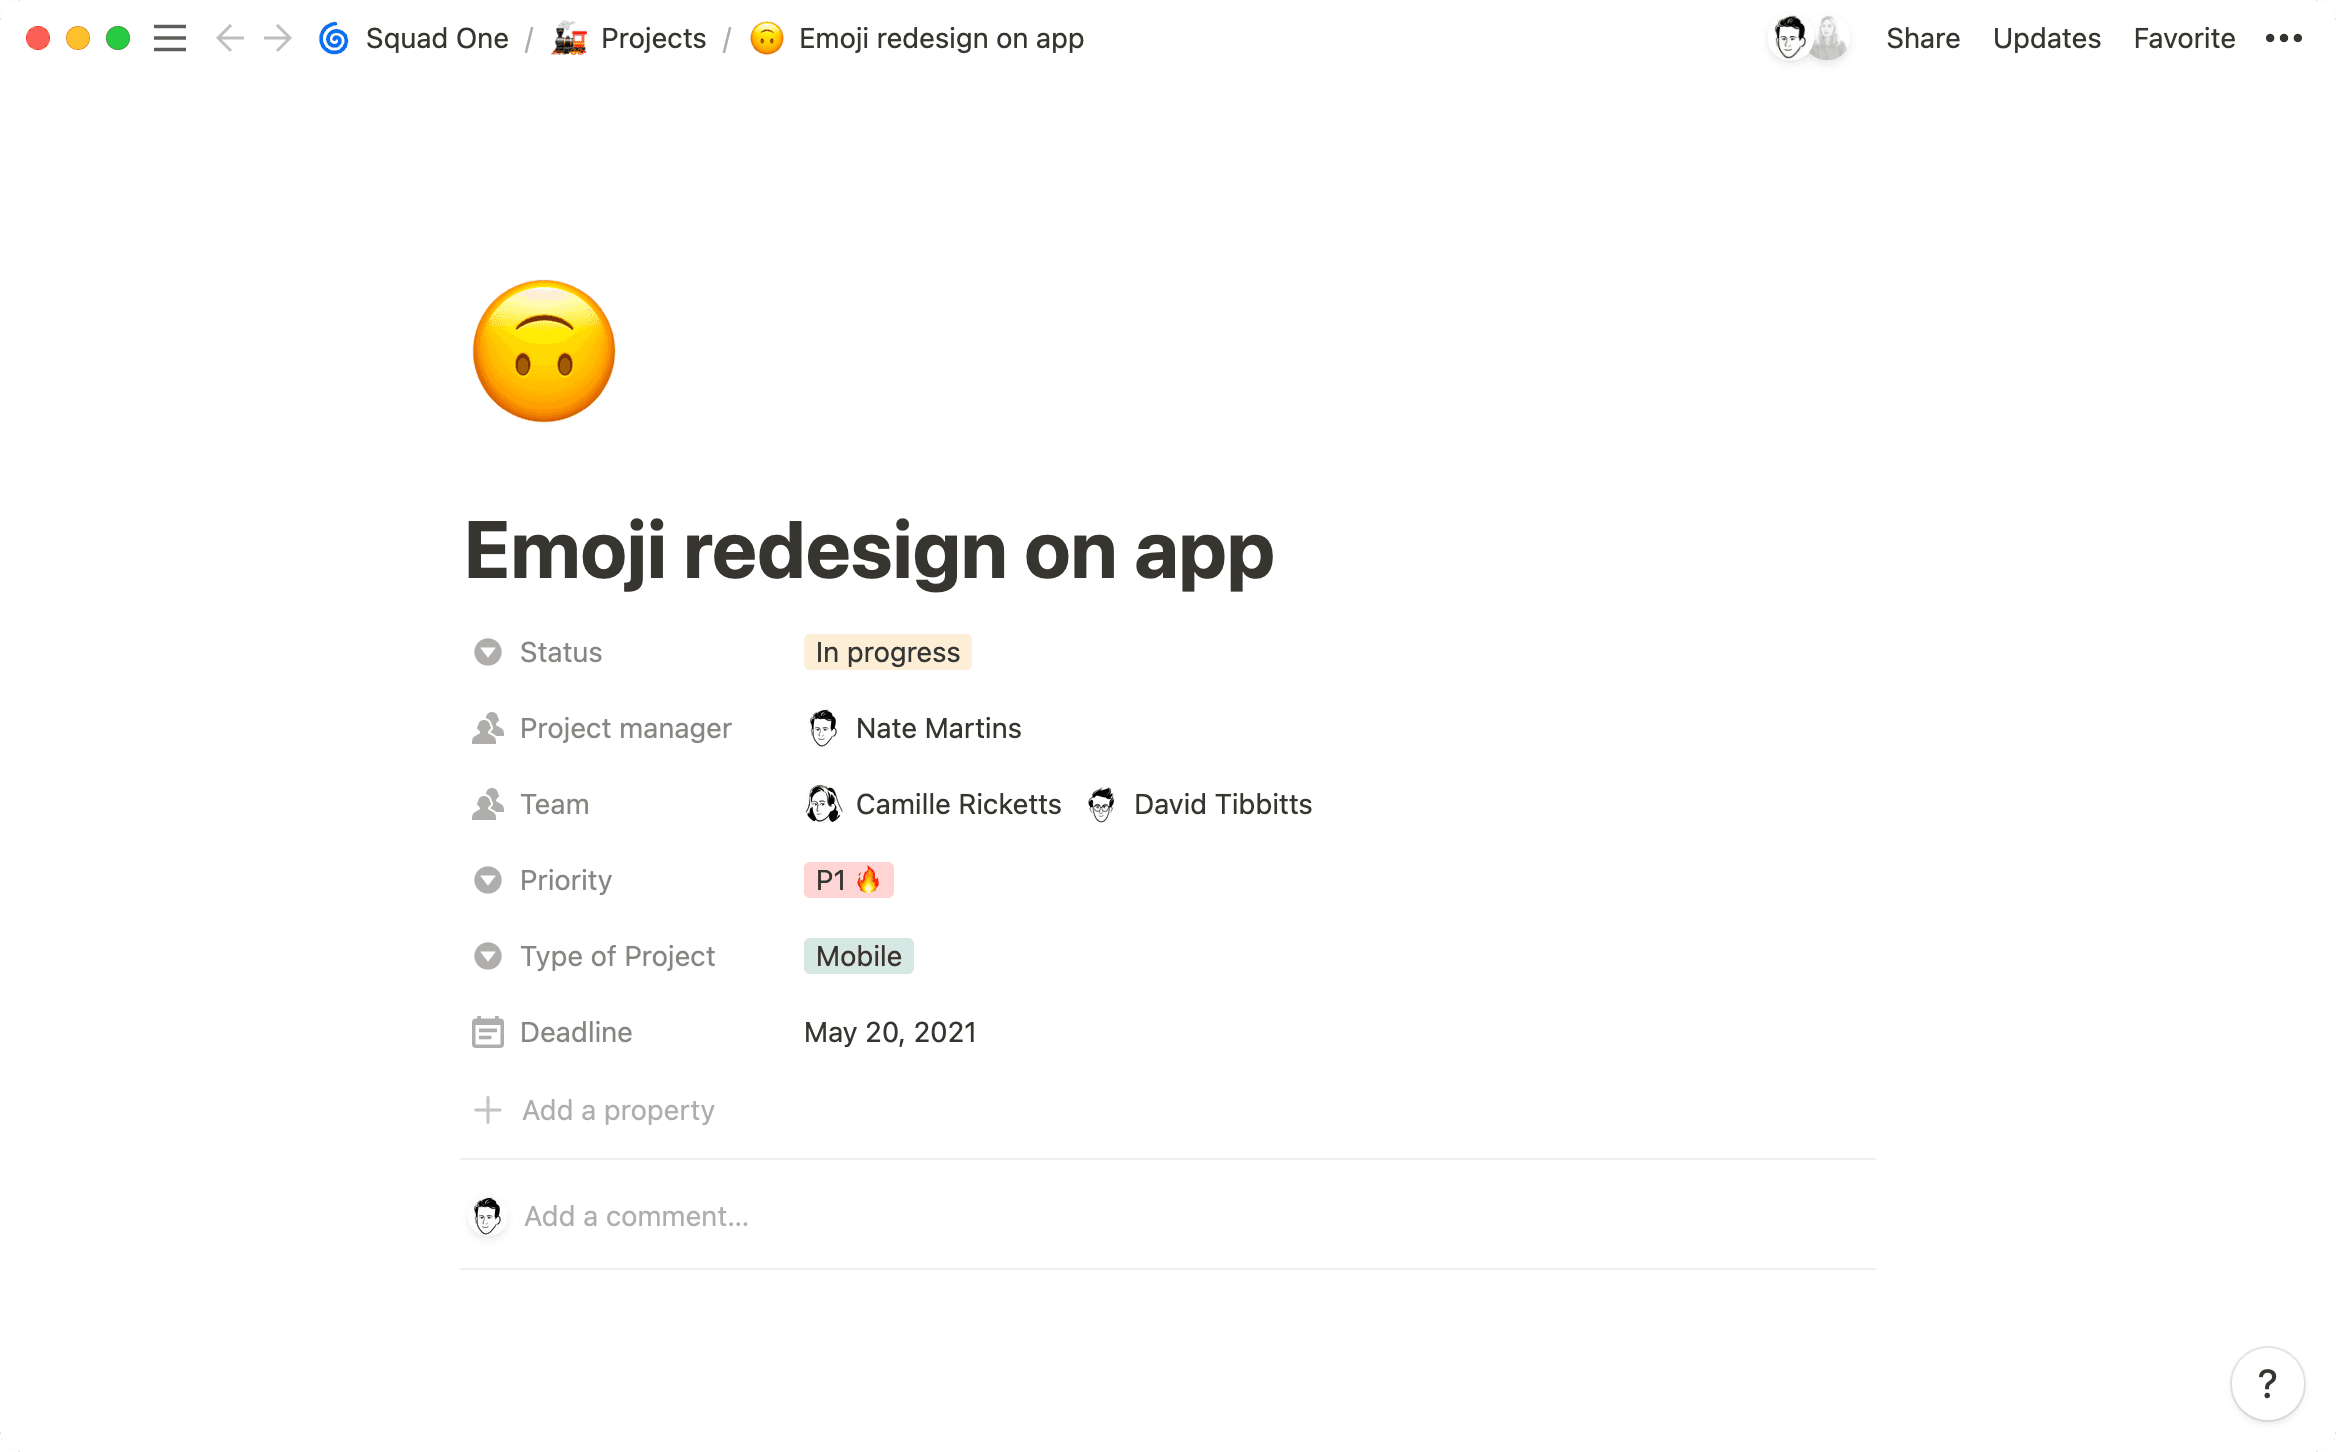
Task: Select the In progress status tag
Action: point(887,652)
